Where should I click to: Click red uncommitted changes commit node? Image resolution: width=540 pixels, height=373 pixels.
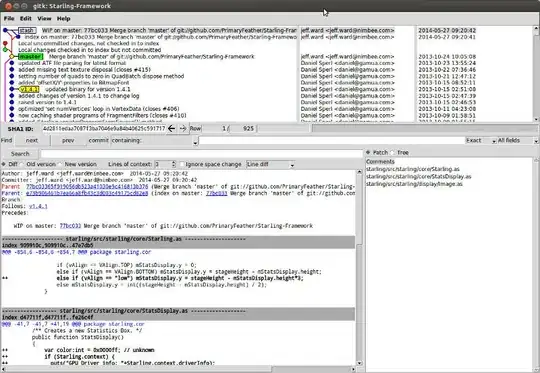pyautogui.click(x=5, y=43)
